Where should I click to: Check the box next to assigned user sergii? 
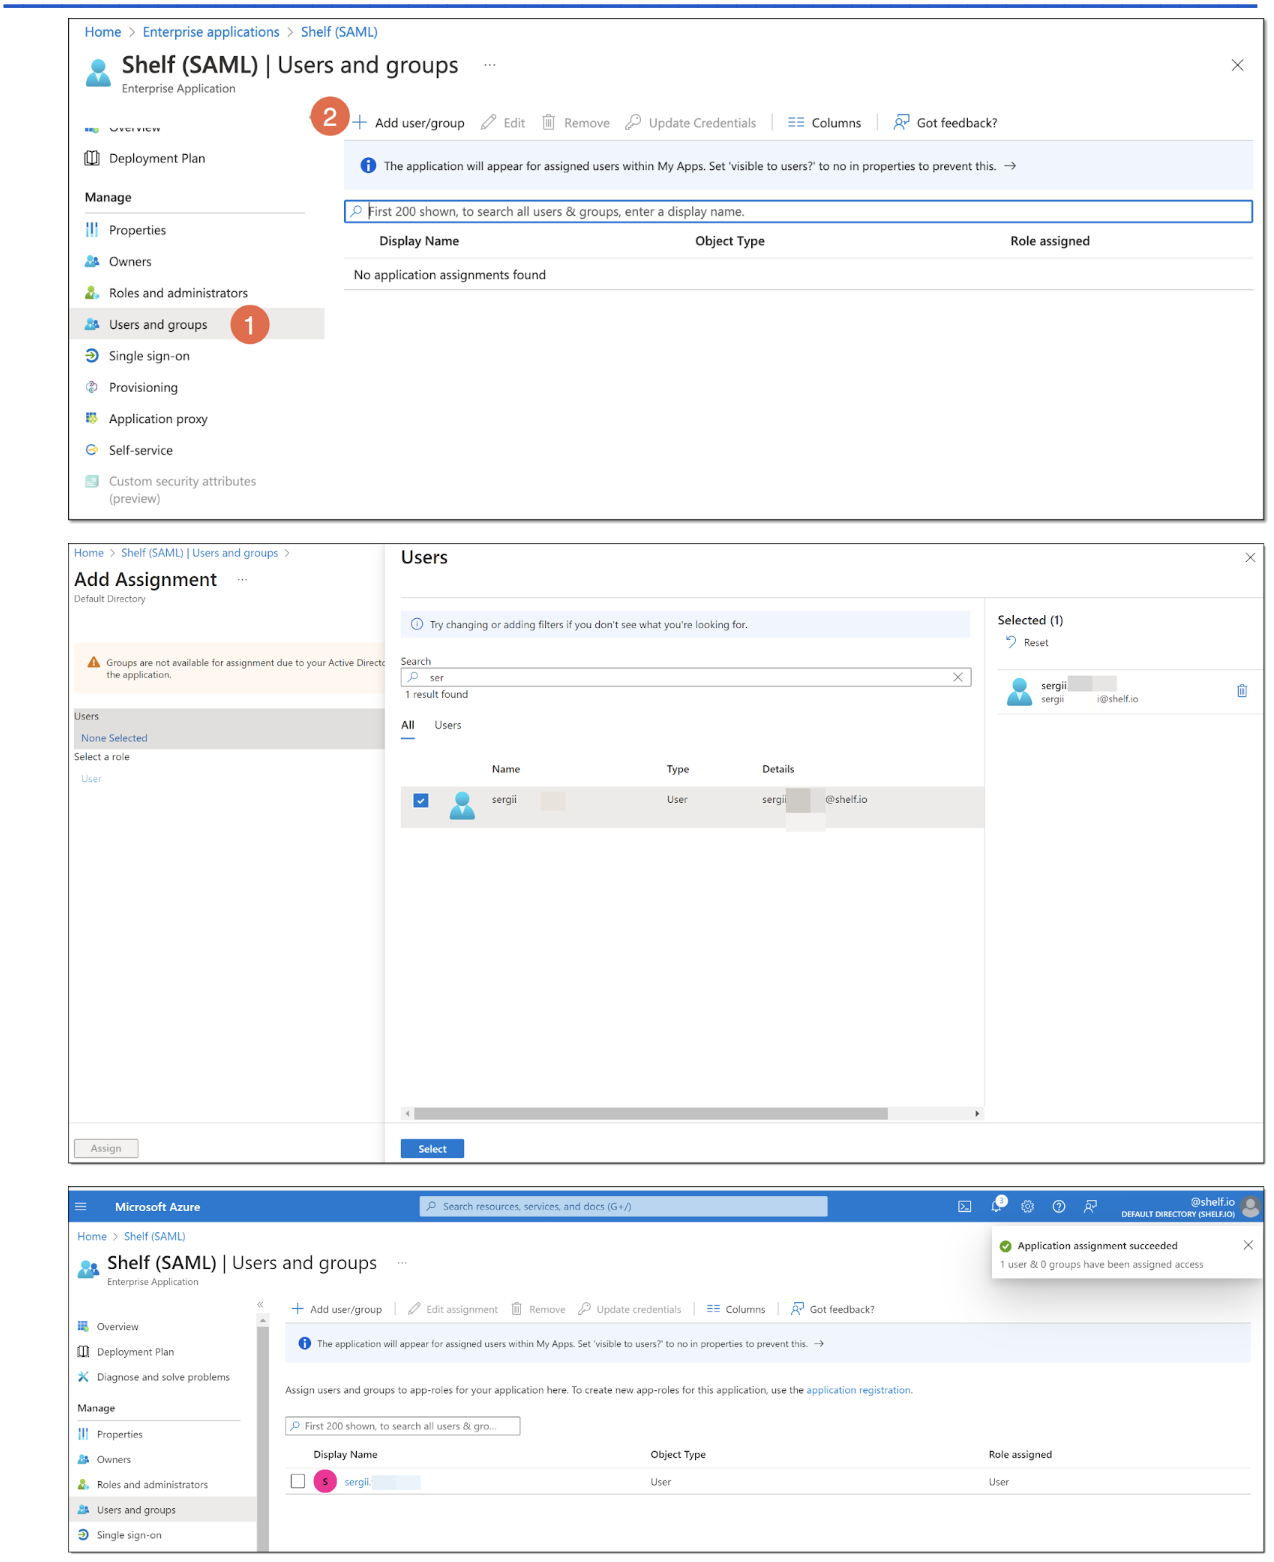[297, 1481]
